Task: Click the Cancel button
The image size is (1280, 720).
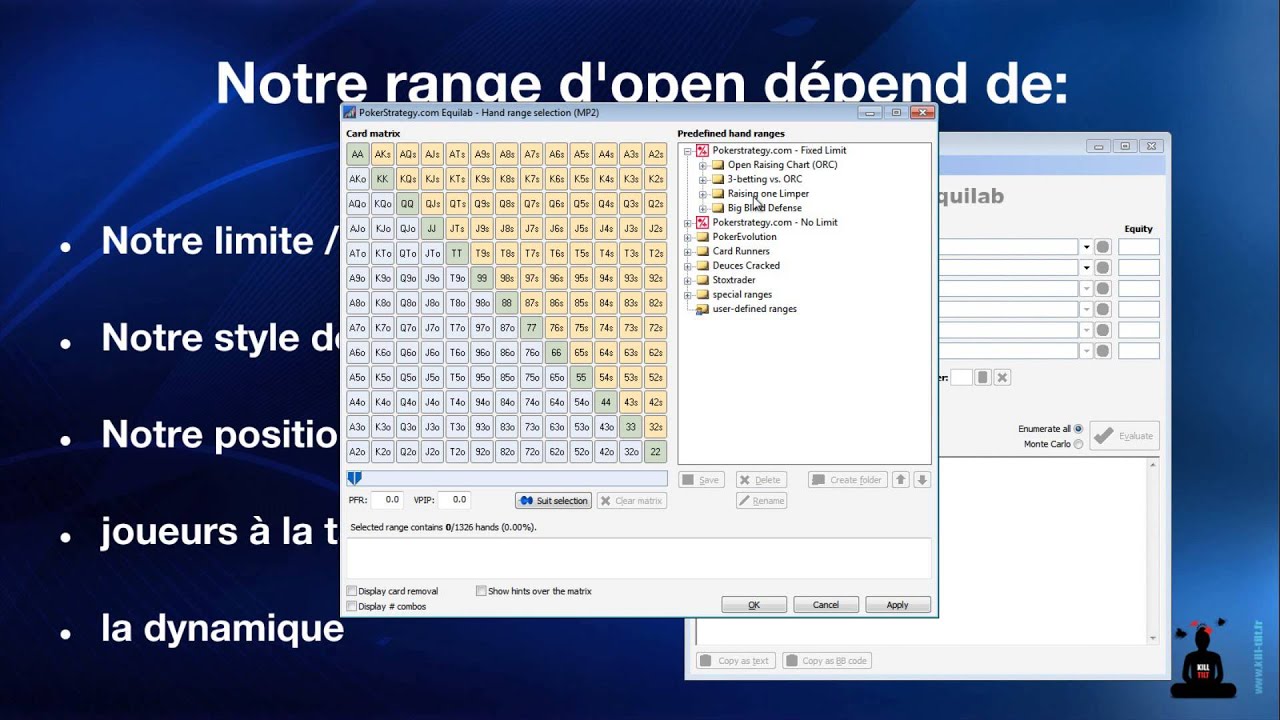Action: 826,605
